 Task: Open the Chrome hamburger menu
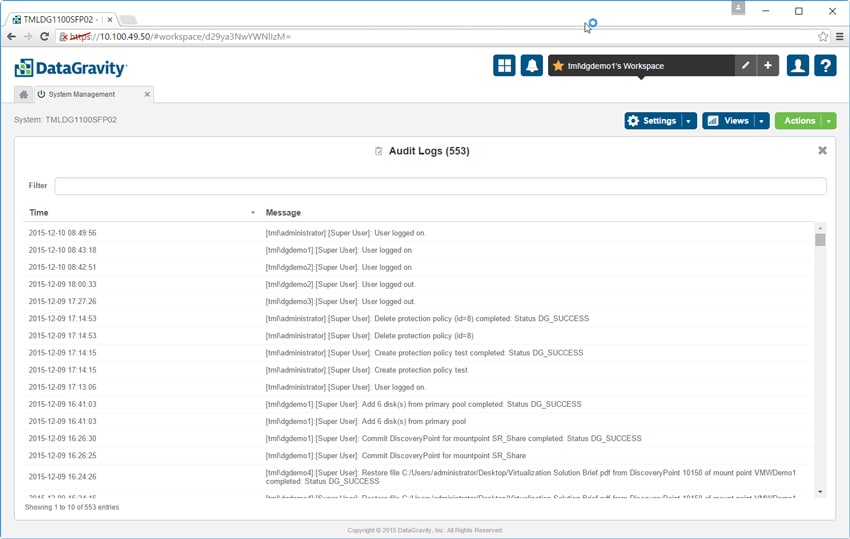pyautogui.click(x=840, y=36)
